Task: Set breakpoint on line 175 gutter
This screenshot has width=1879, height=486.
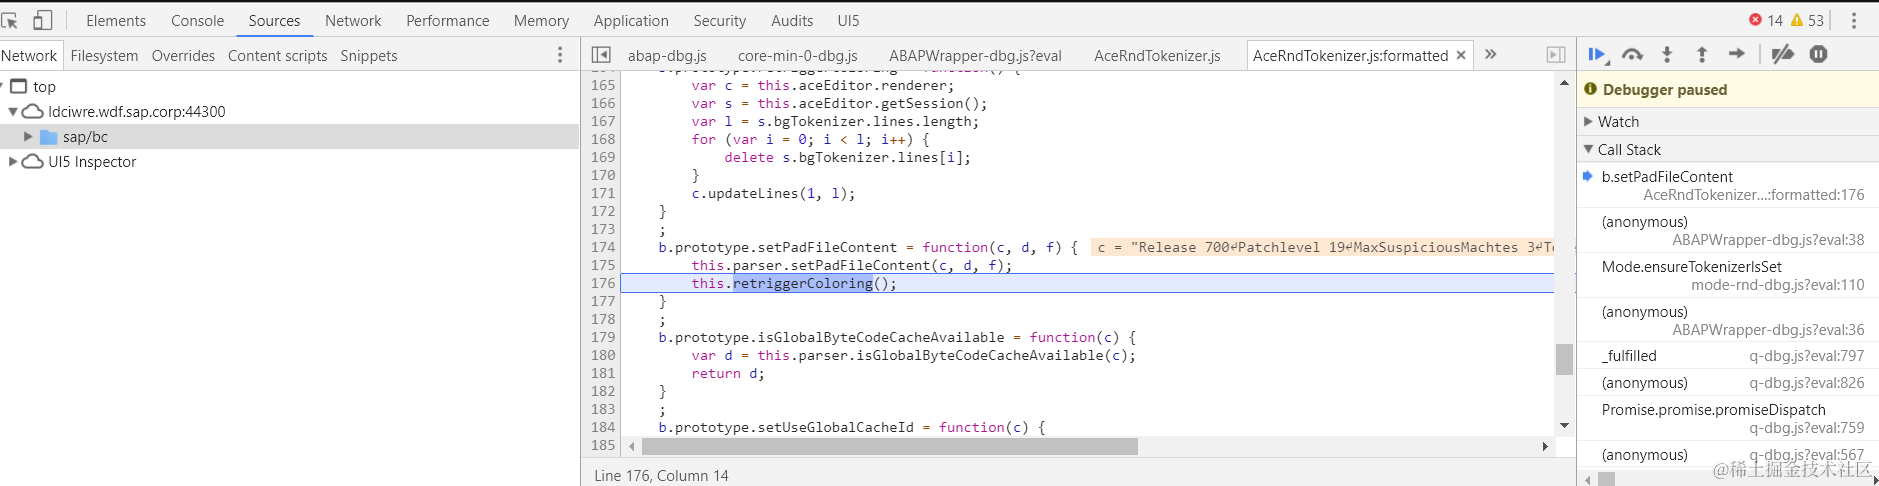Action: tap(603, 266)
